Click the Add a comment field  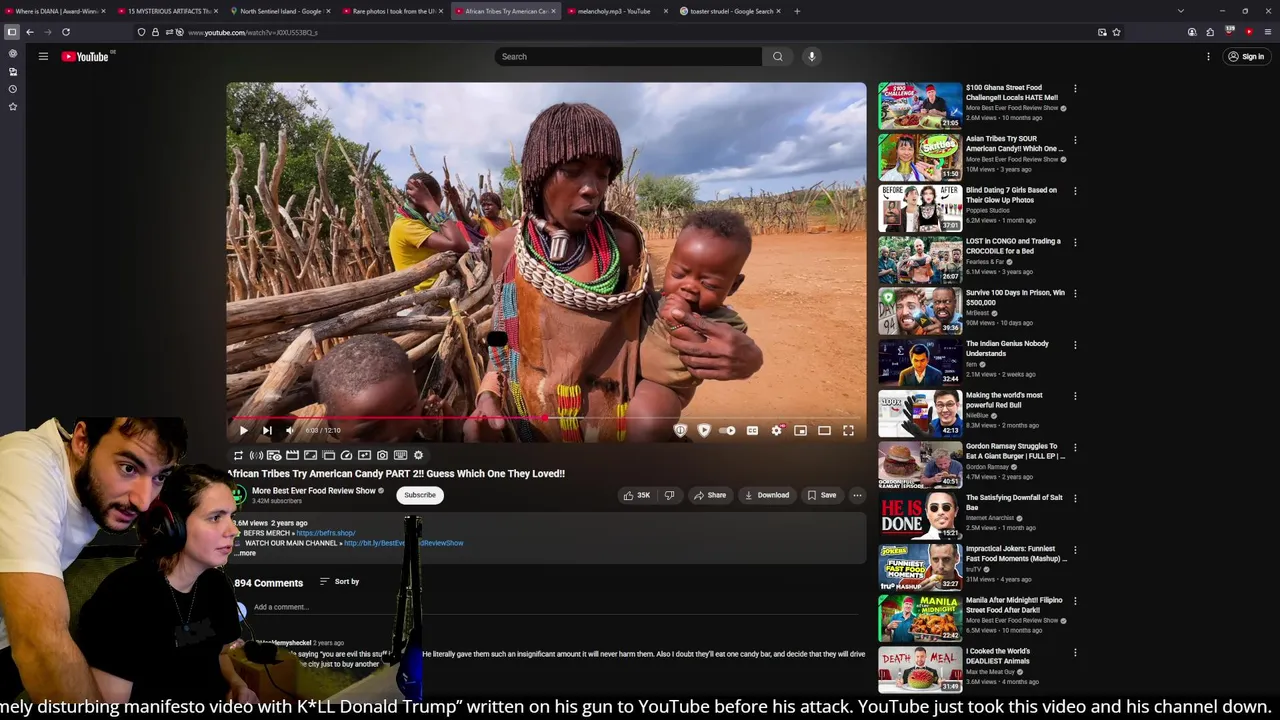(555, 607)
